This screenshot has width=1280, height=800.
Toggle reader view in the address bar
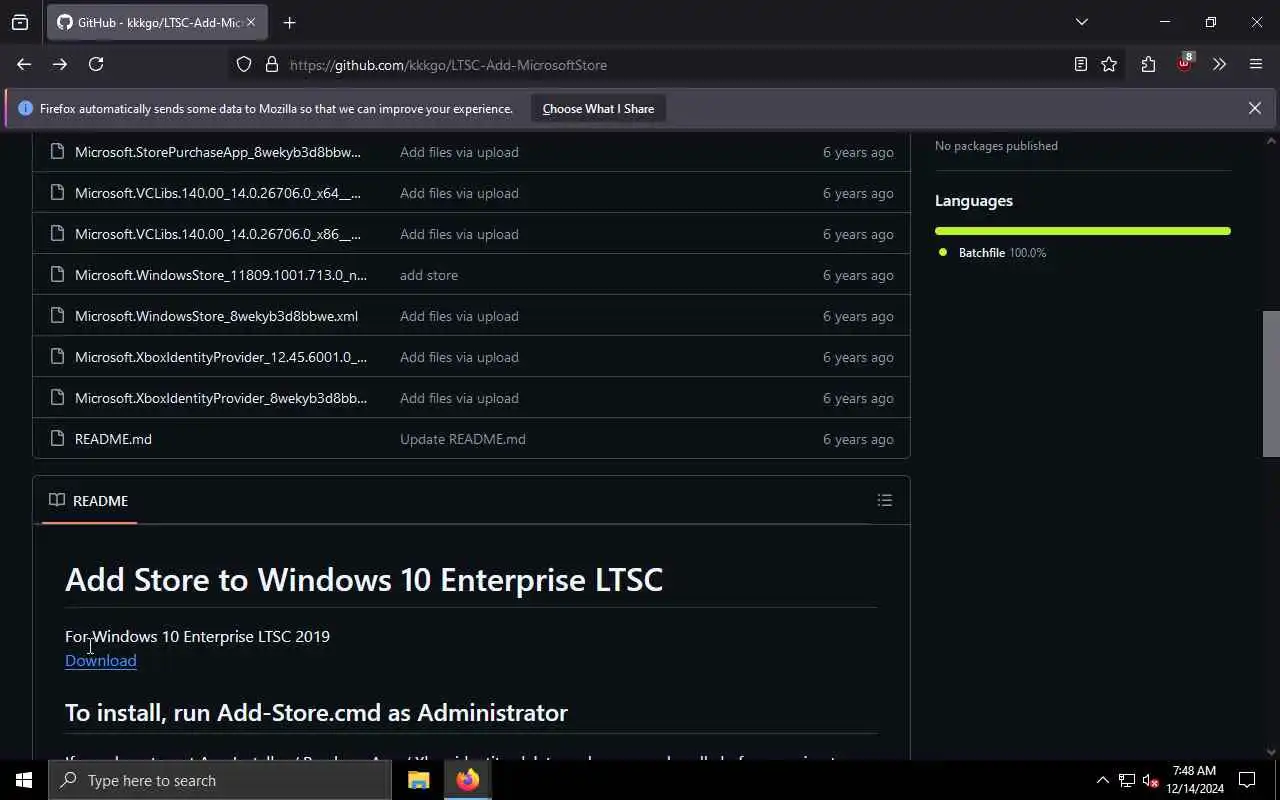1081,65
